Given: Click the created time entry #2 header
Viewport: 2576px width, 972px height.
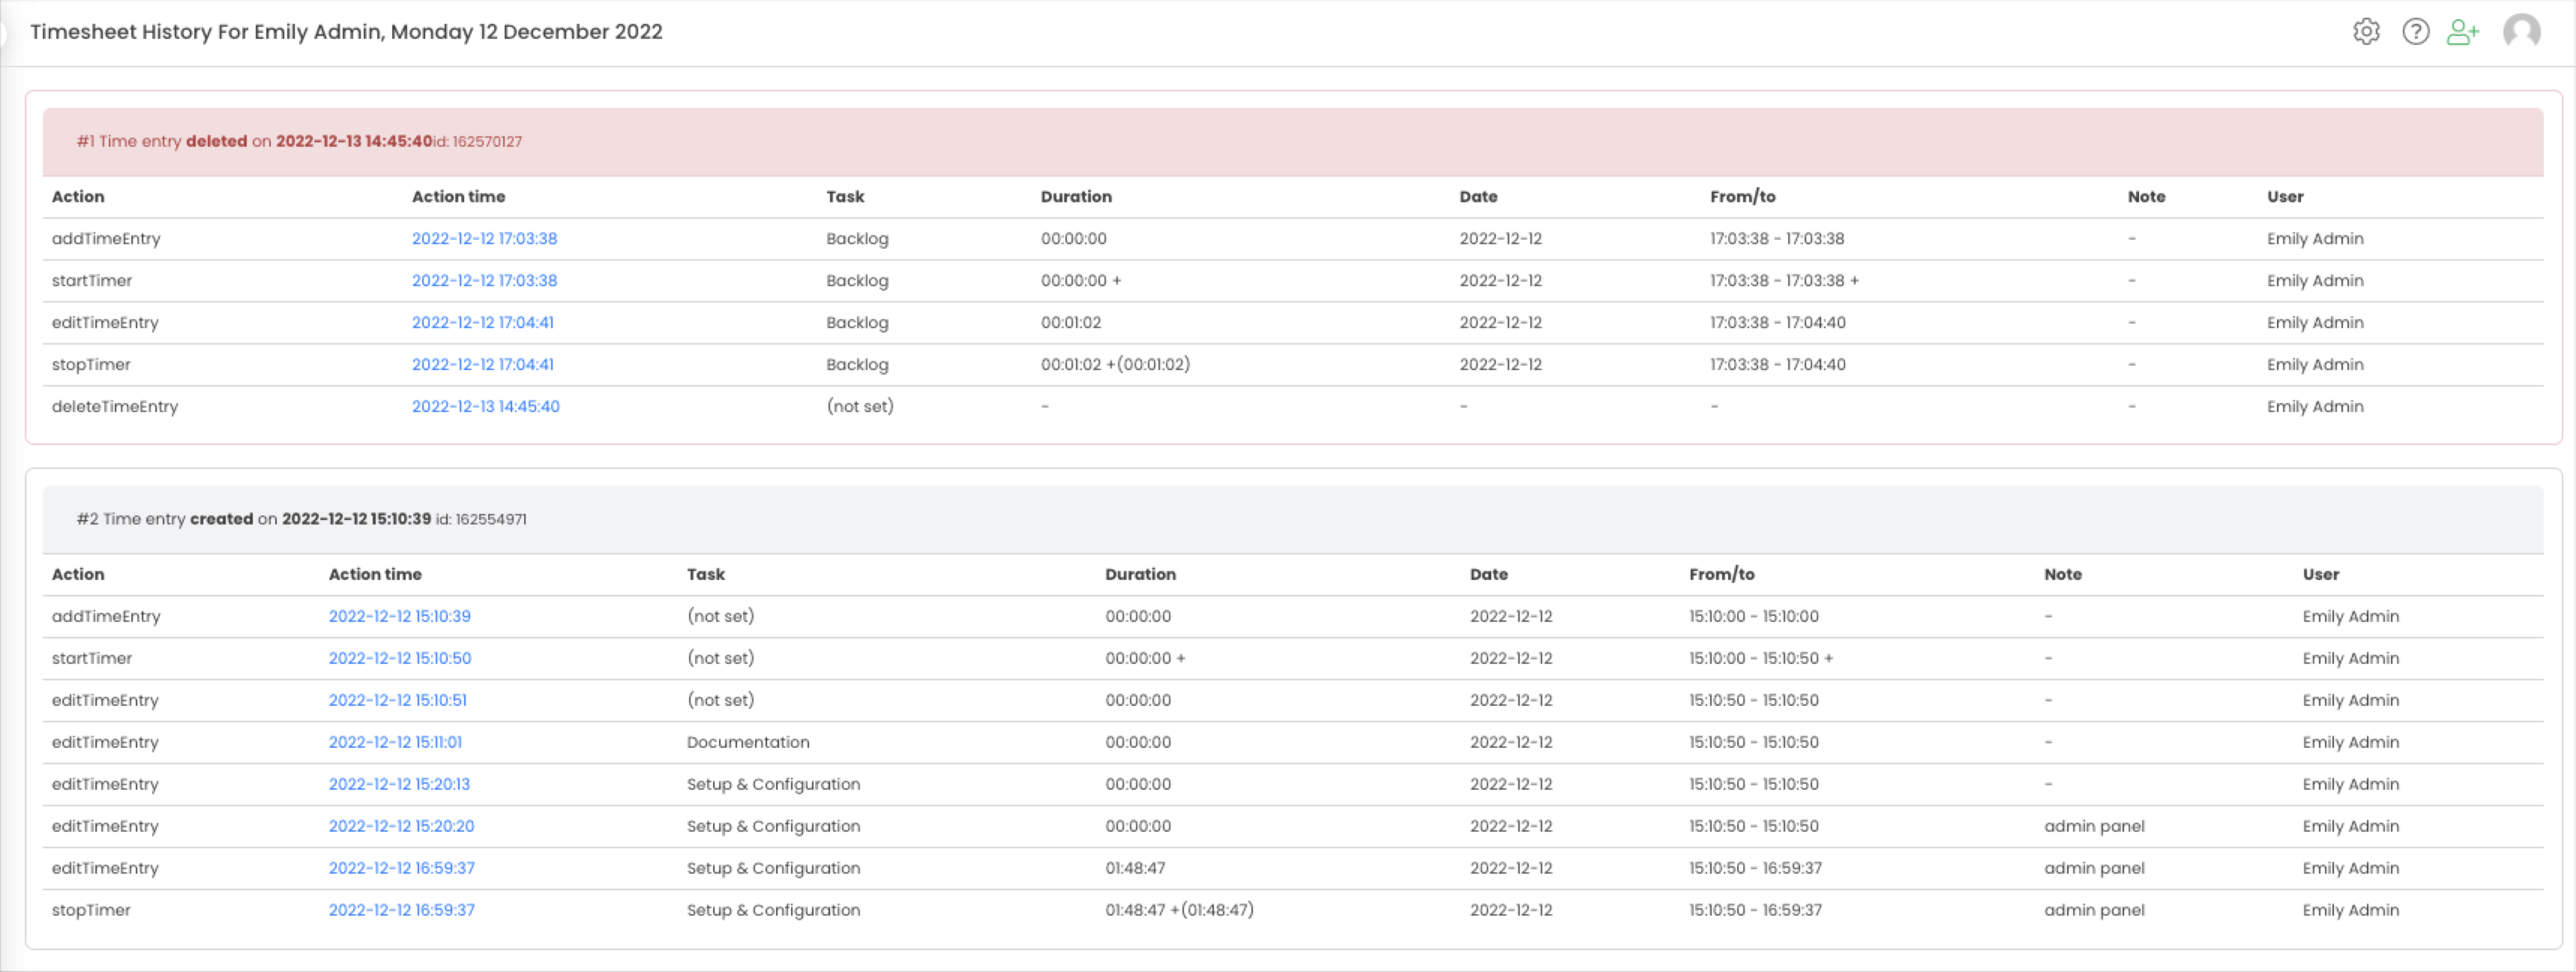Looking at the screenshot, I should click(301, 520).
